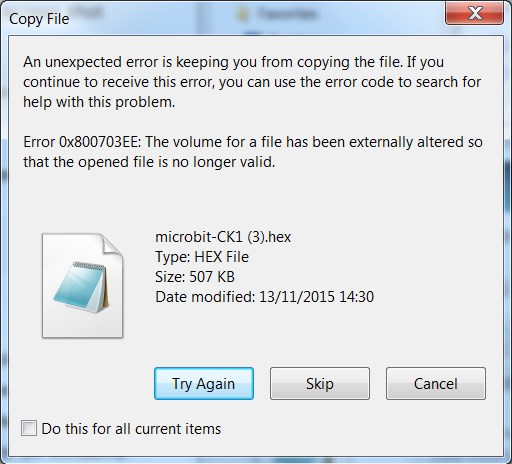Image resolution: width=512 pixels, height=464 pixels.
Task: Click the 'Size: 507 KB' detail line
Action: point(195,277)
